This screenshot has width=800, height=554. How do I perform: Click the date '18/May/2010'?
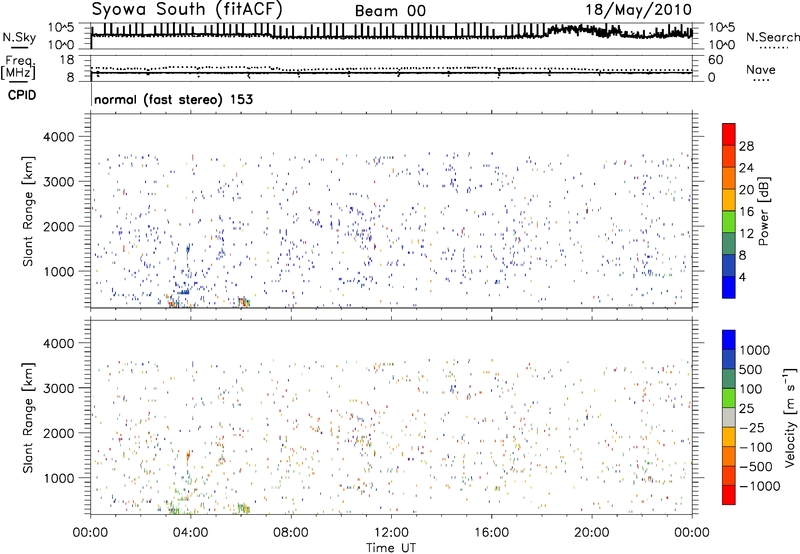[638, 10]
